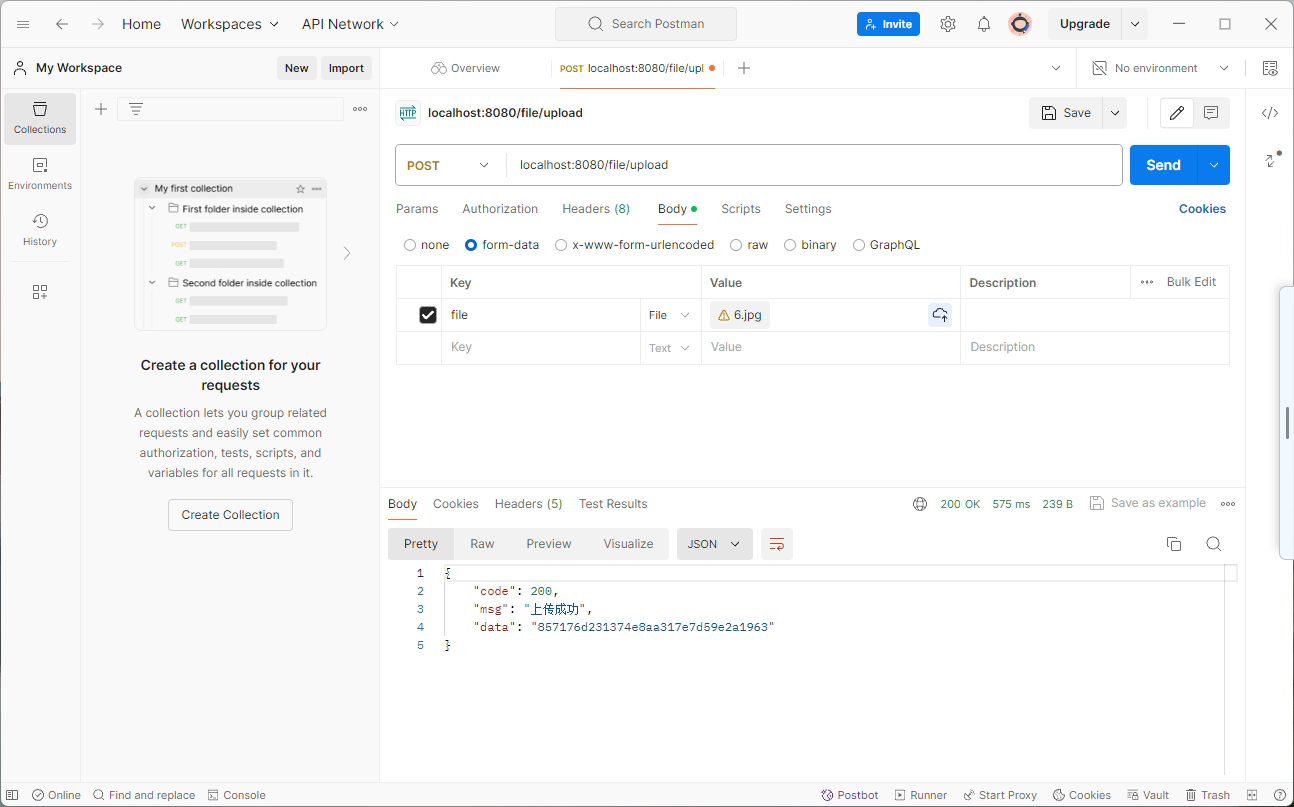Image resolution: width=1294 pixels, height=807 pixels.
Task: Click the upload cloud icon beside 6.jpg
Action: click(x=940, y=315)
